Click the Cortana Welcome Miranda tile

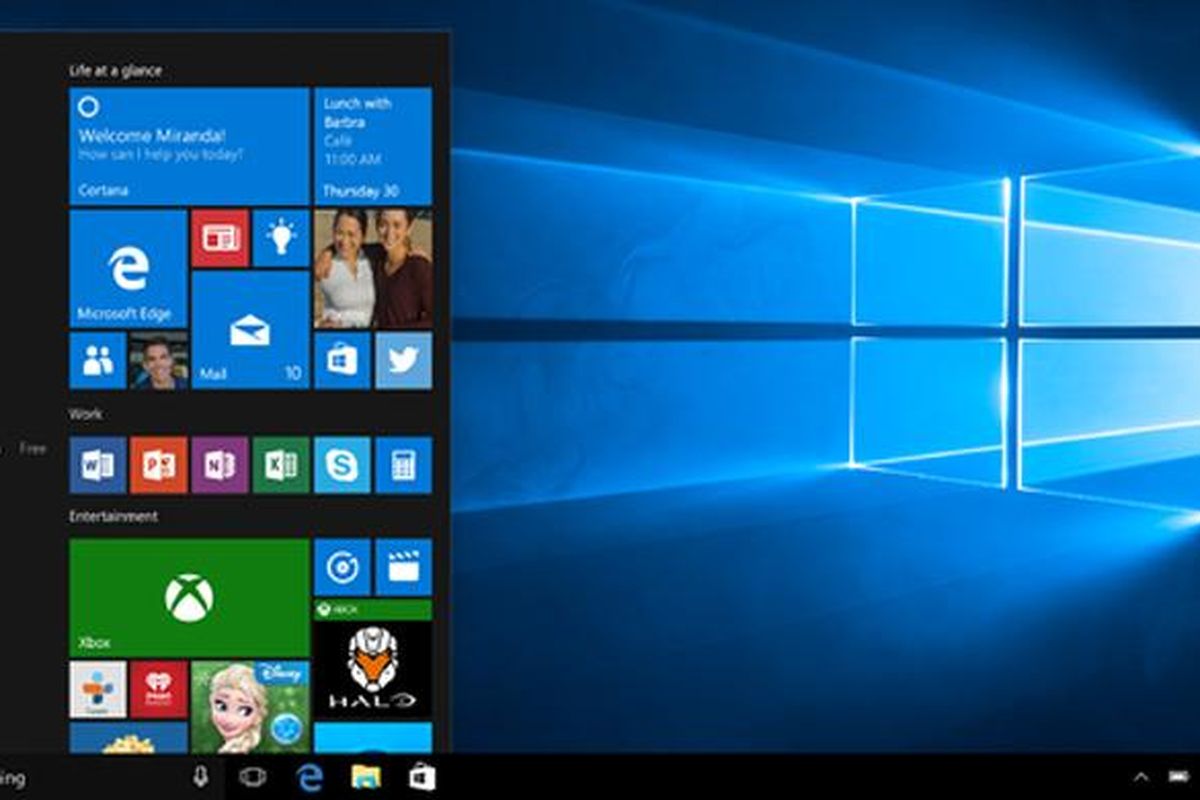pos(189,145)
